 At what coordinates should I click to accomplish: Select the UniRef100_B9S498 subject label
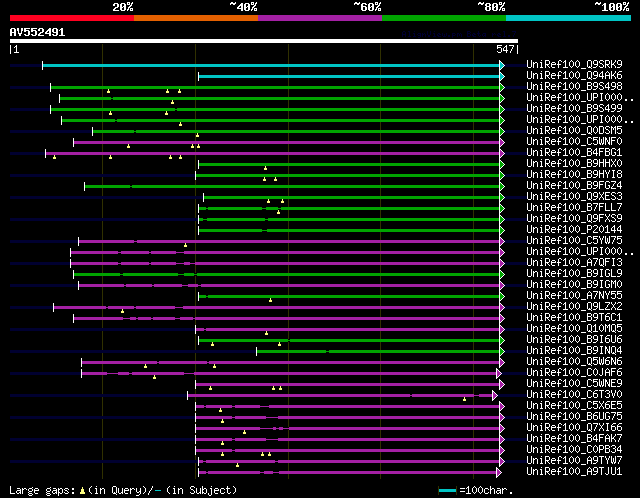574,87
